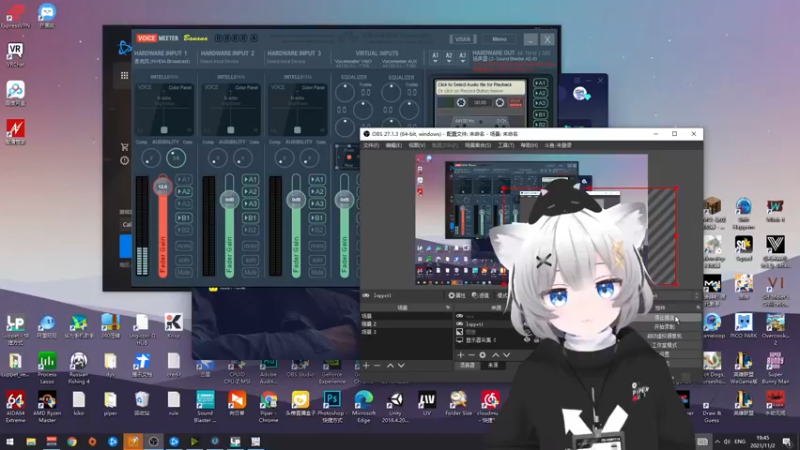Add a new scene with OBS scenes plus icon
Viewport: 800px width, 450px height.
coord(366,365)
